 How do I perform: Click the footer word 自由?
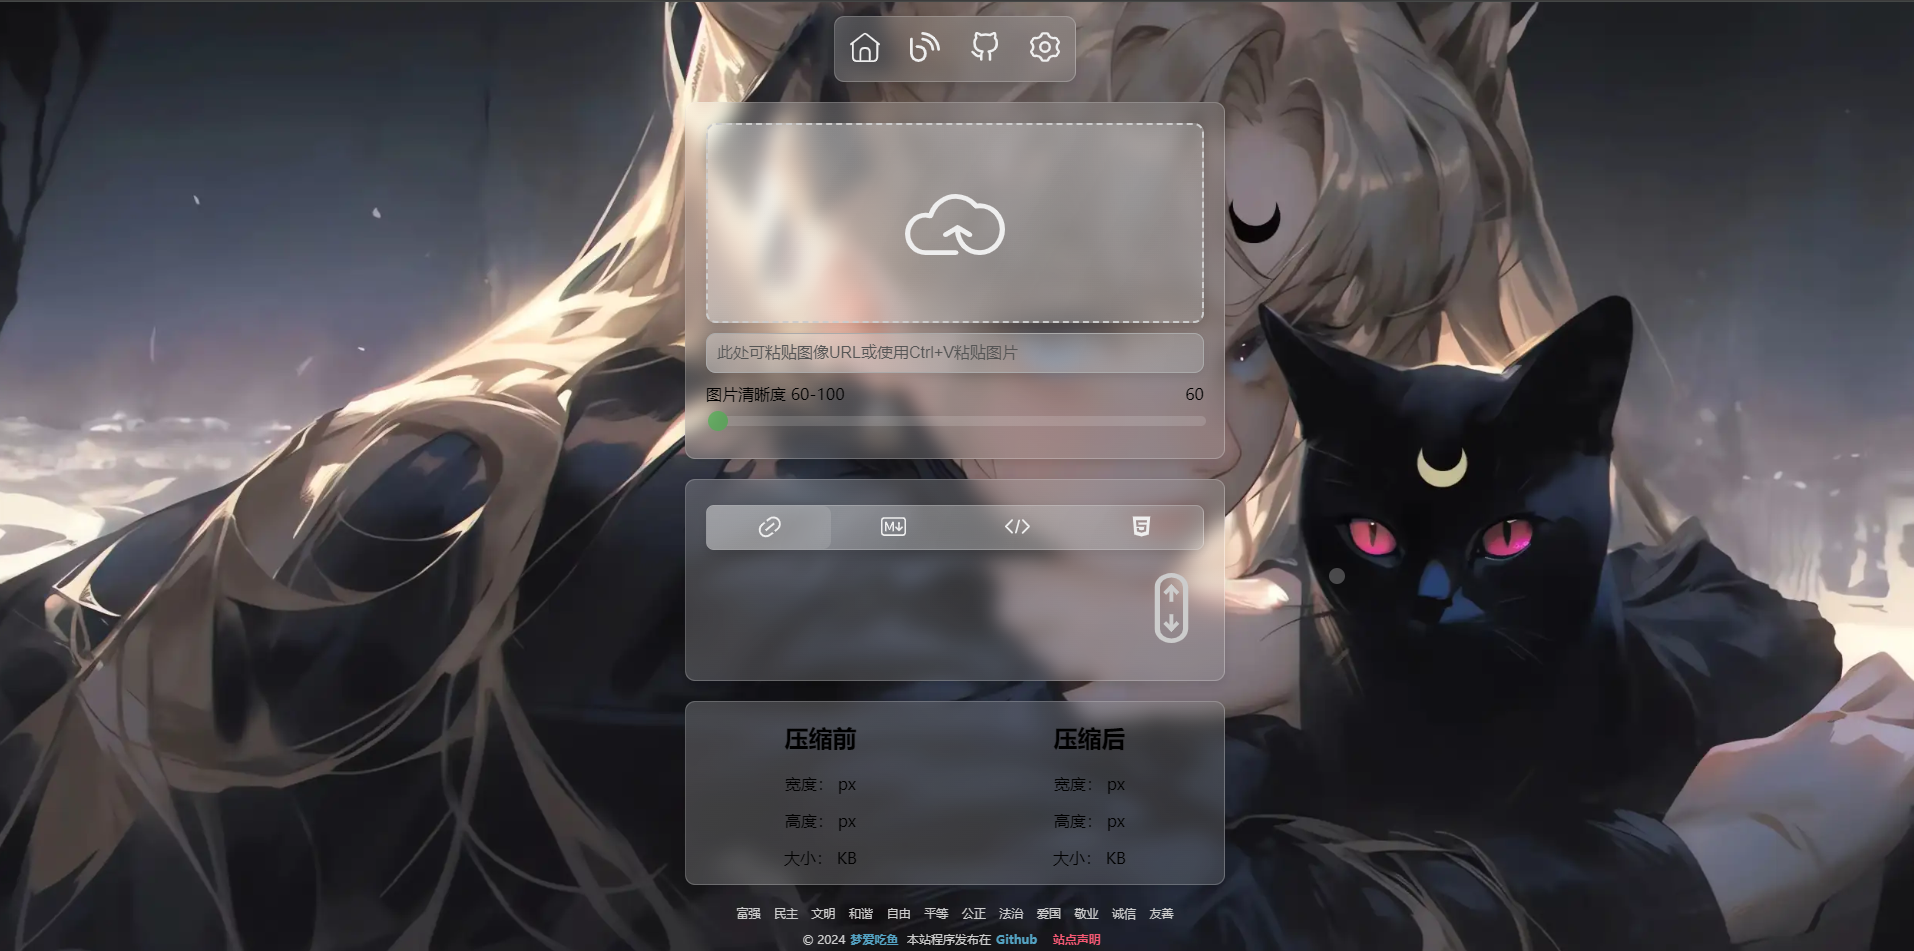[x=899, y=914]
